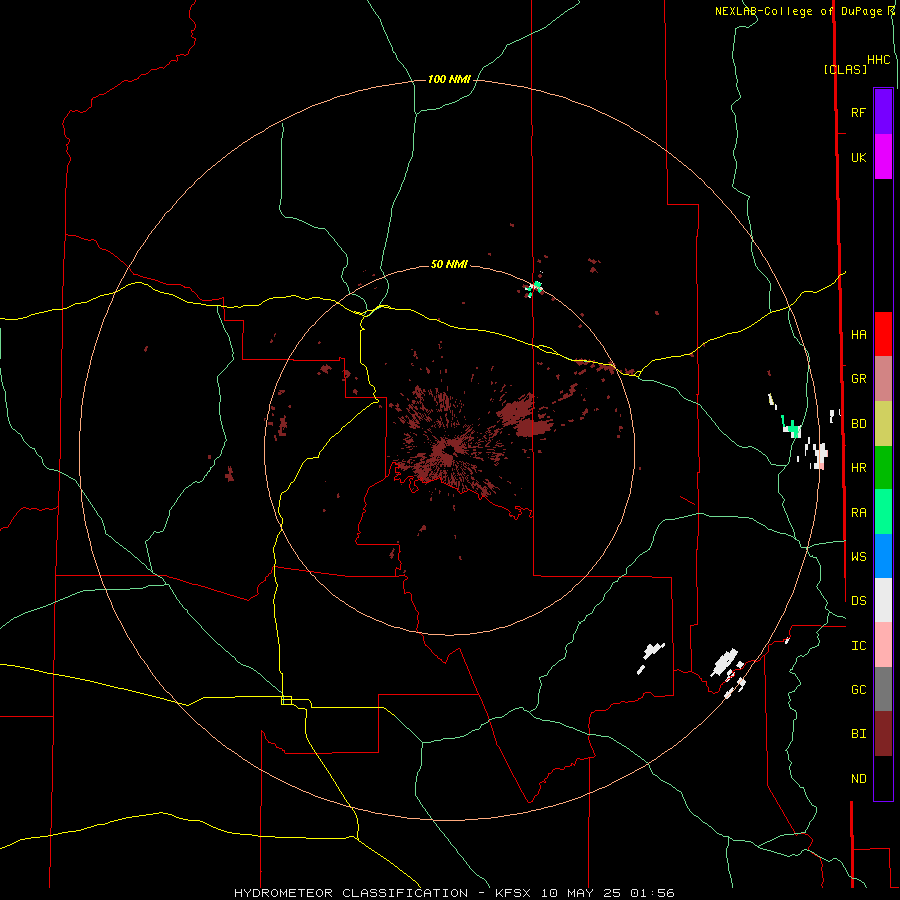Click the BI legend label
The height and width of the screenshot is (900, 900).
tap(858, 734)
